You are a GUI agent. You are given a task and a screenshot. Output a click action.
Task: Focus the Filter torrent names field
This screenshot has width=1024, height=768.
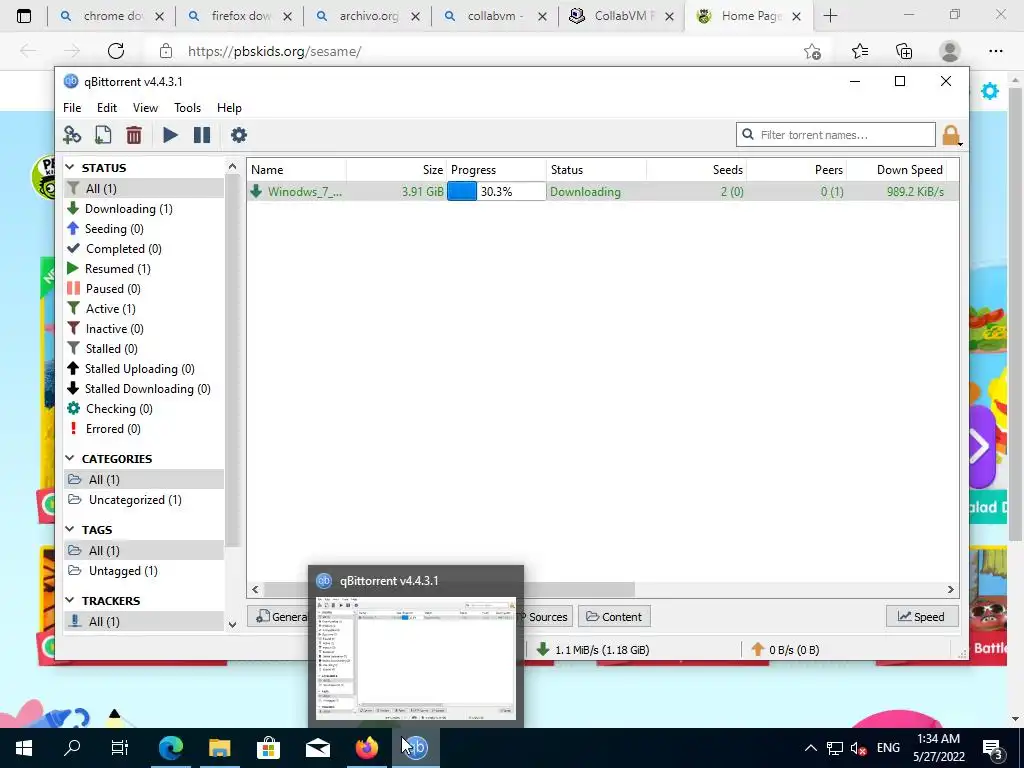pos(835,135)
